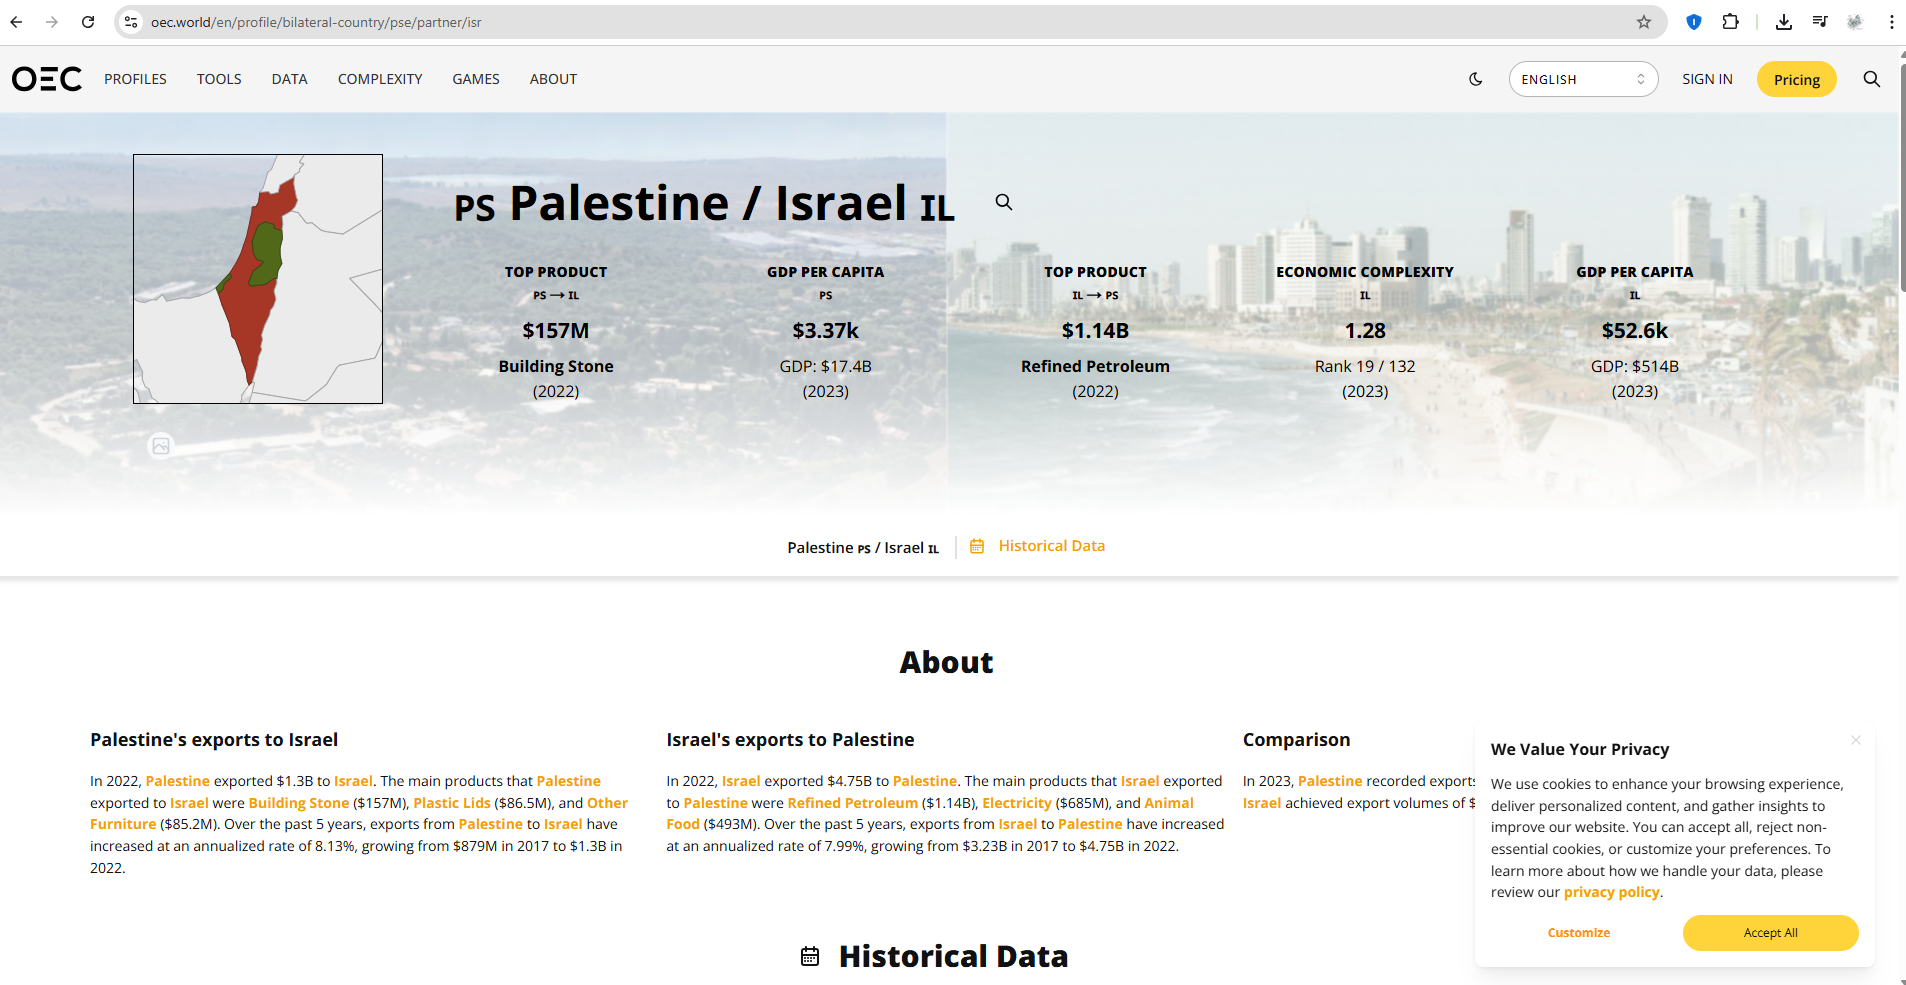Click the magnifier next to Palestine / Israel title
Viewport: 1906px width, 985px height.
coord(1004,202)
